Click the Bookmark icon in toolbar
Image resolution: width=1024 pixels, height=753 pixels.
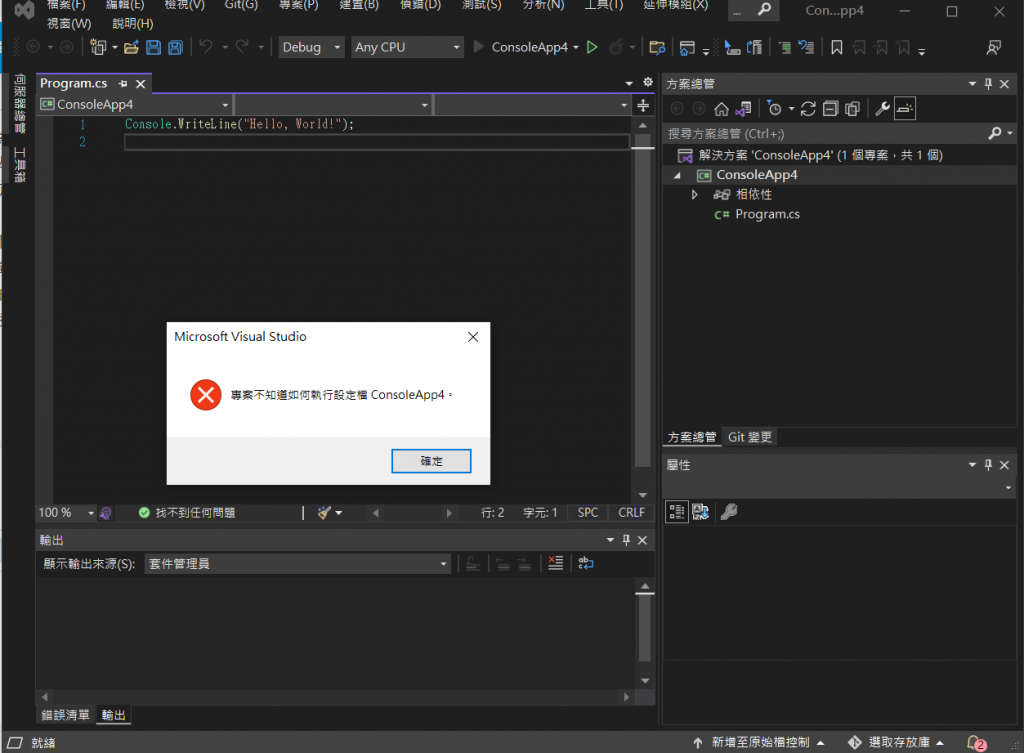(837, 47)
